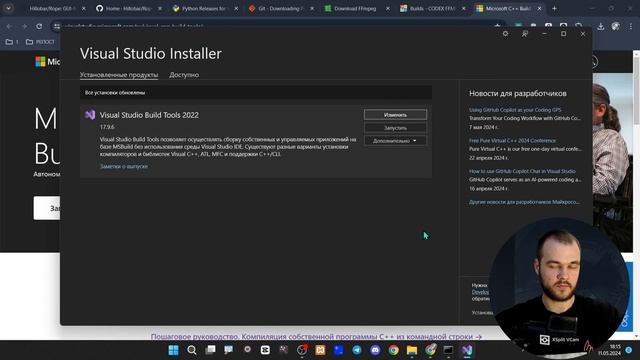Open Google Chrome from the taskbar
The width and height of the screenshot is (640, 360).
[x=393, y=350]
